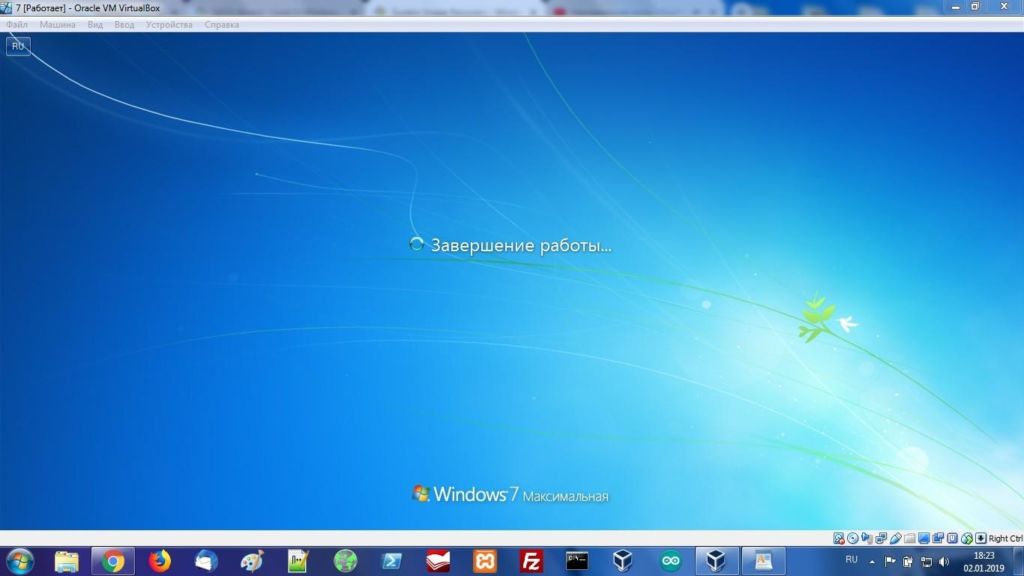The width and height of the screenshot is (1024, 576).
Task: Open the red book app on taskbar
Action: (x=438, y=562)
